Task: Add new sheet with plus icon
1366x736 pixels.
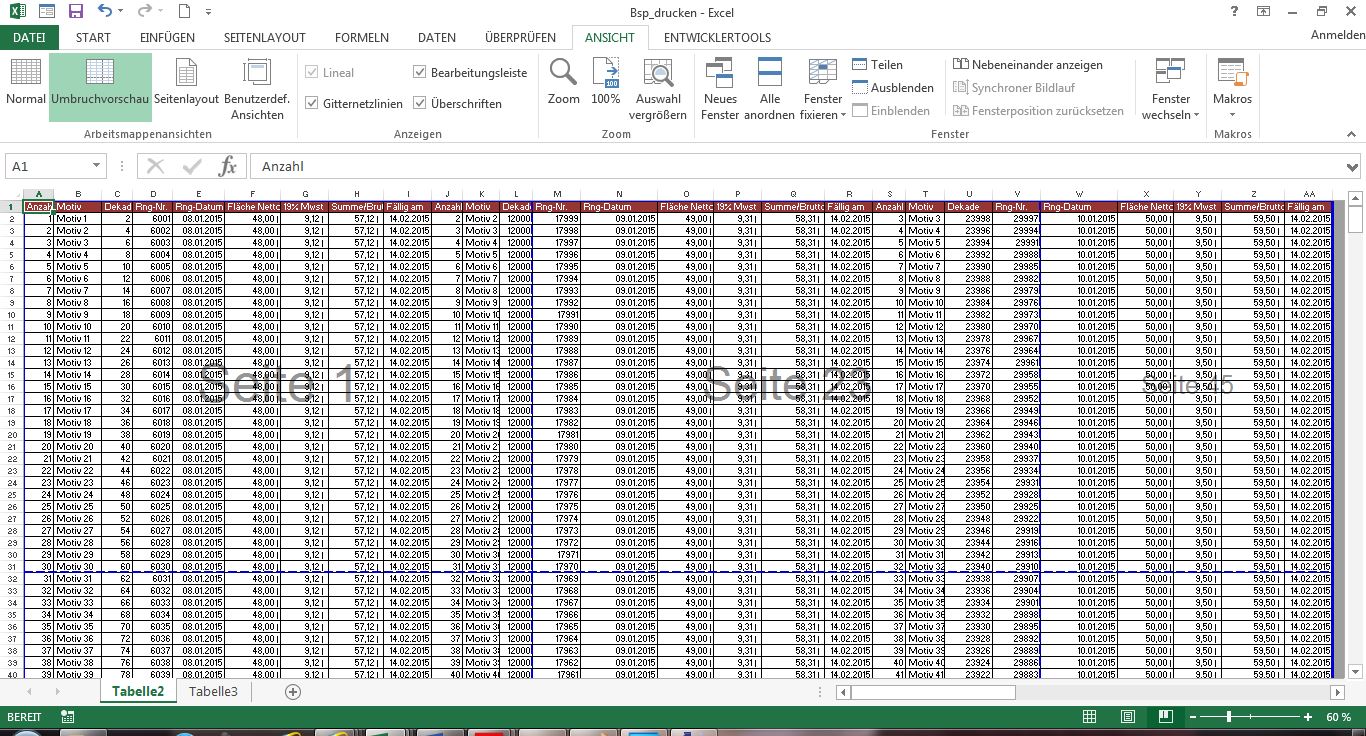Action: 293,691
